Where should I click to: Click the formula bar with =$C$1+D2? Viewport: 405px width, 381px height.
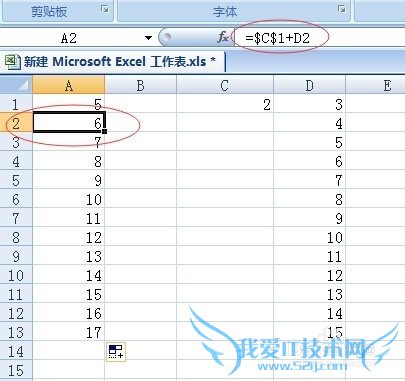[319, 37]
